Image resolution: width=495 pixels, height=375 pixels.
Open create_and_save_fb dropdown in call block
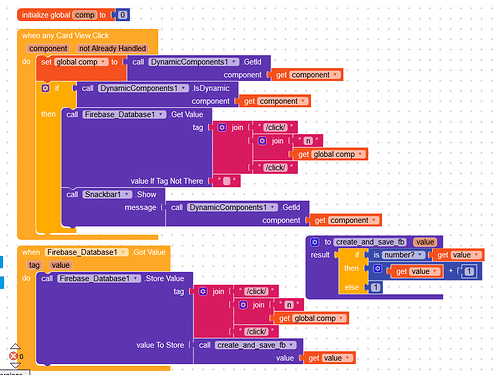pos(292,345)
